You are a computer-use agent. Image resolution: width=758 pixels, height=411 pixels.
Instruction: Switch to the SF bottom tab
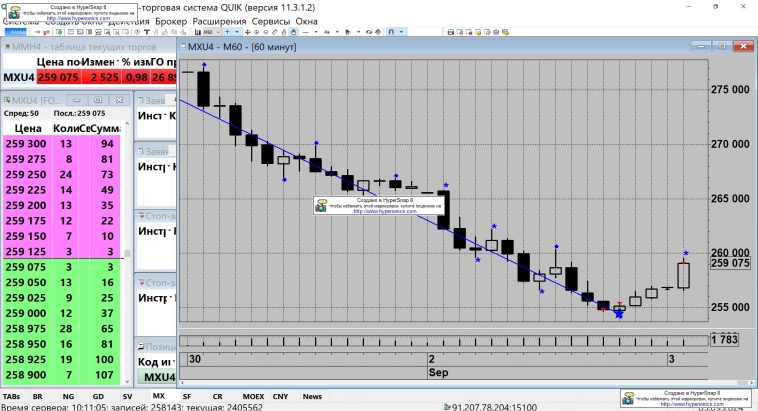[x=187, y=396]
